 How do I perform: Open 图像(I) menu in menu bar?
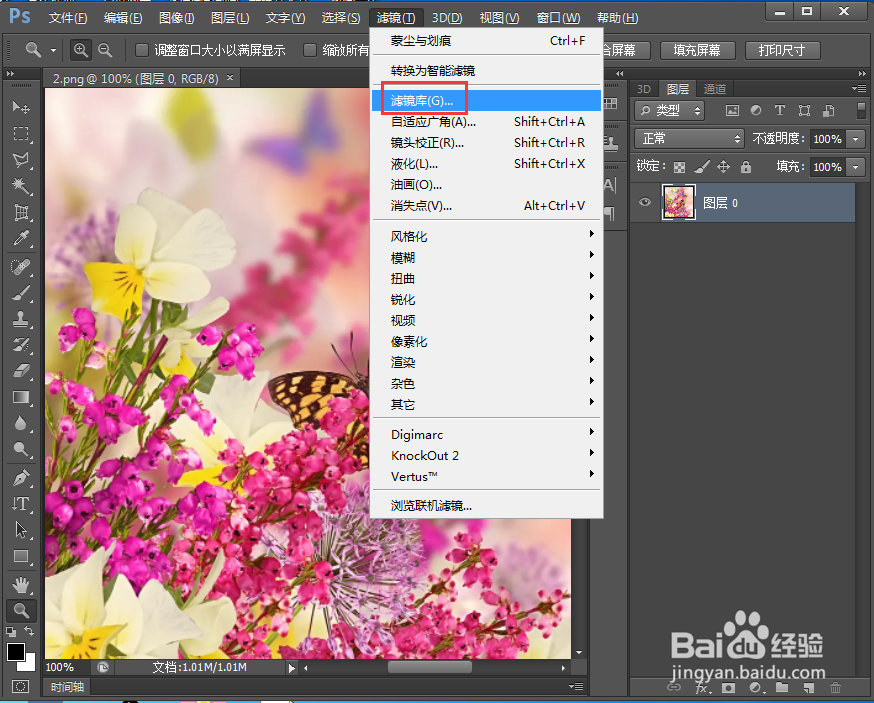click(x=176, y=18)
